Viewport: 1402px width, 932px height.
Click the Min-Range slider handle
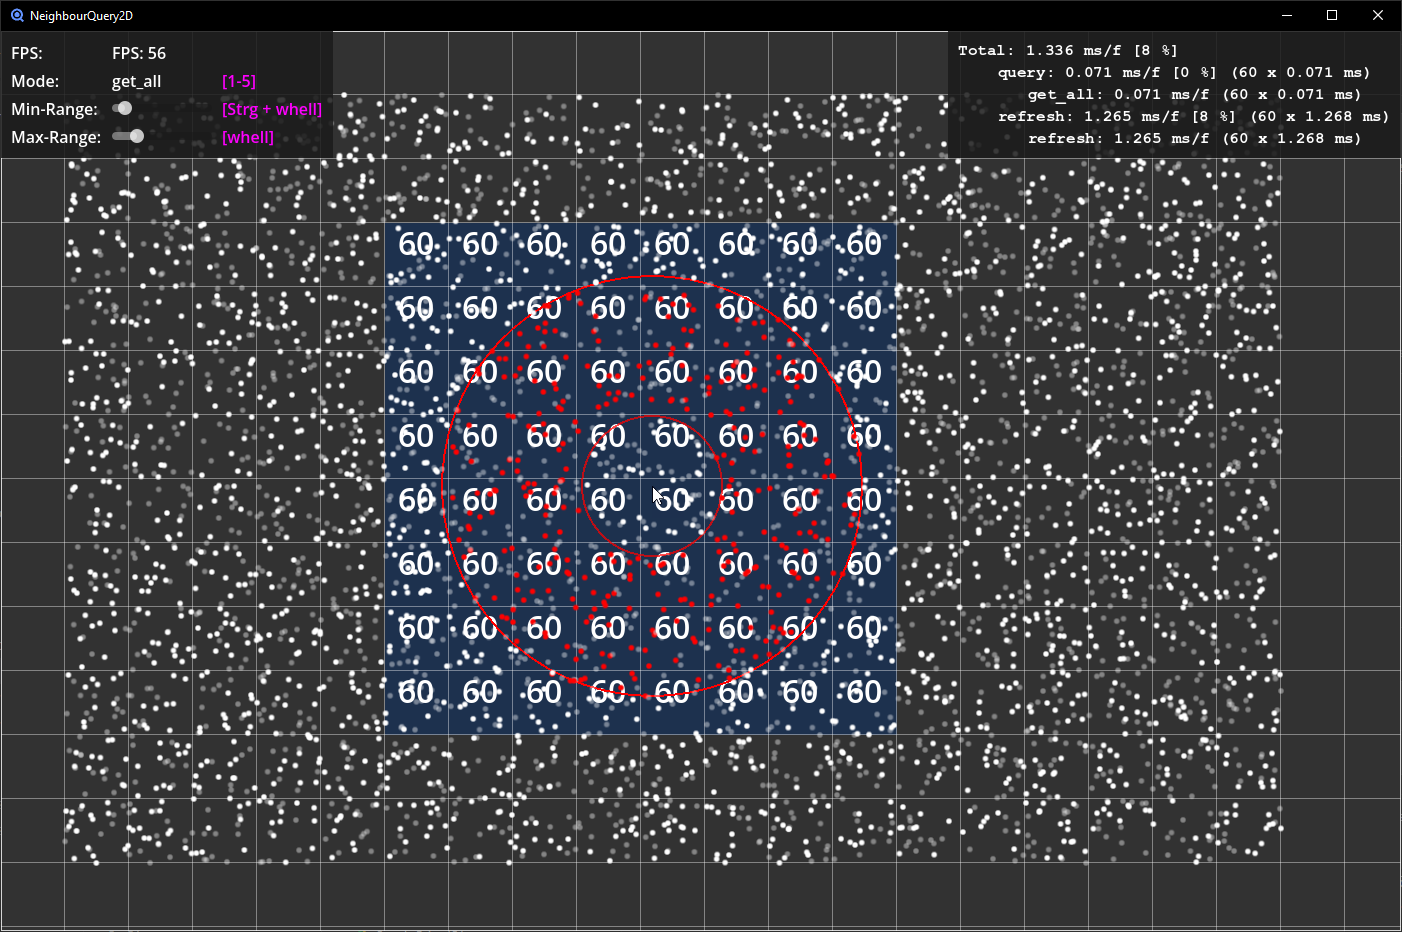point(125,108)
